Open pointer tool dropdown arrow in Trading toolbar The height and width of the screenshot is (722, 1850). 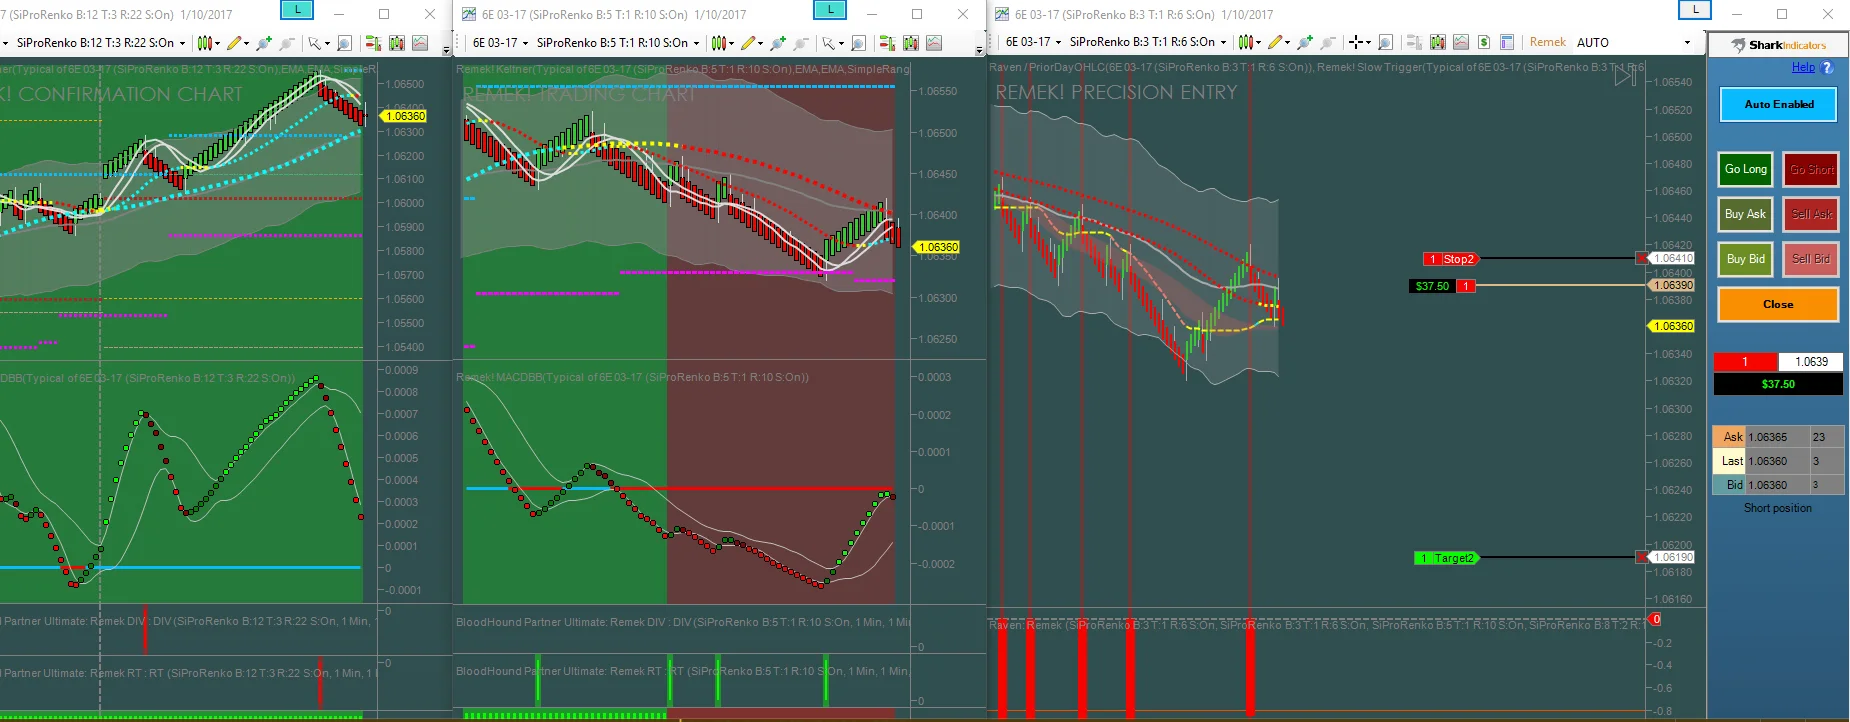tap(841, 43)
